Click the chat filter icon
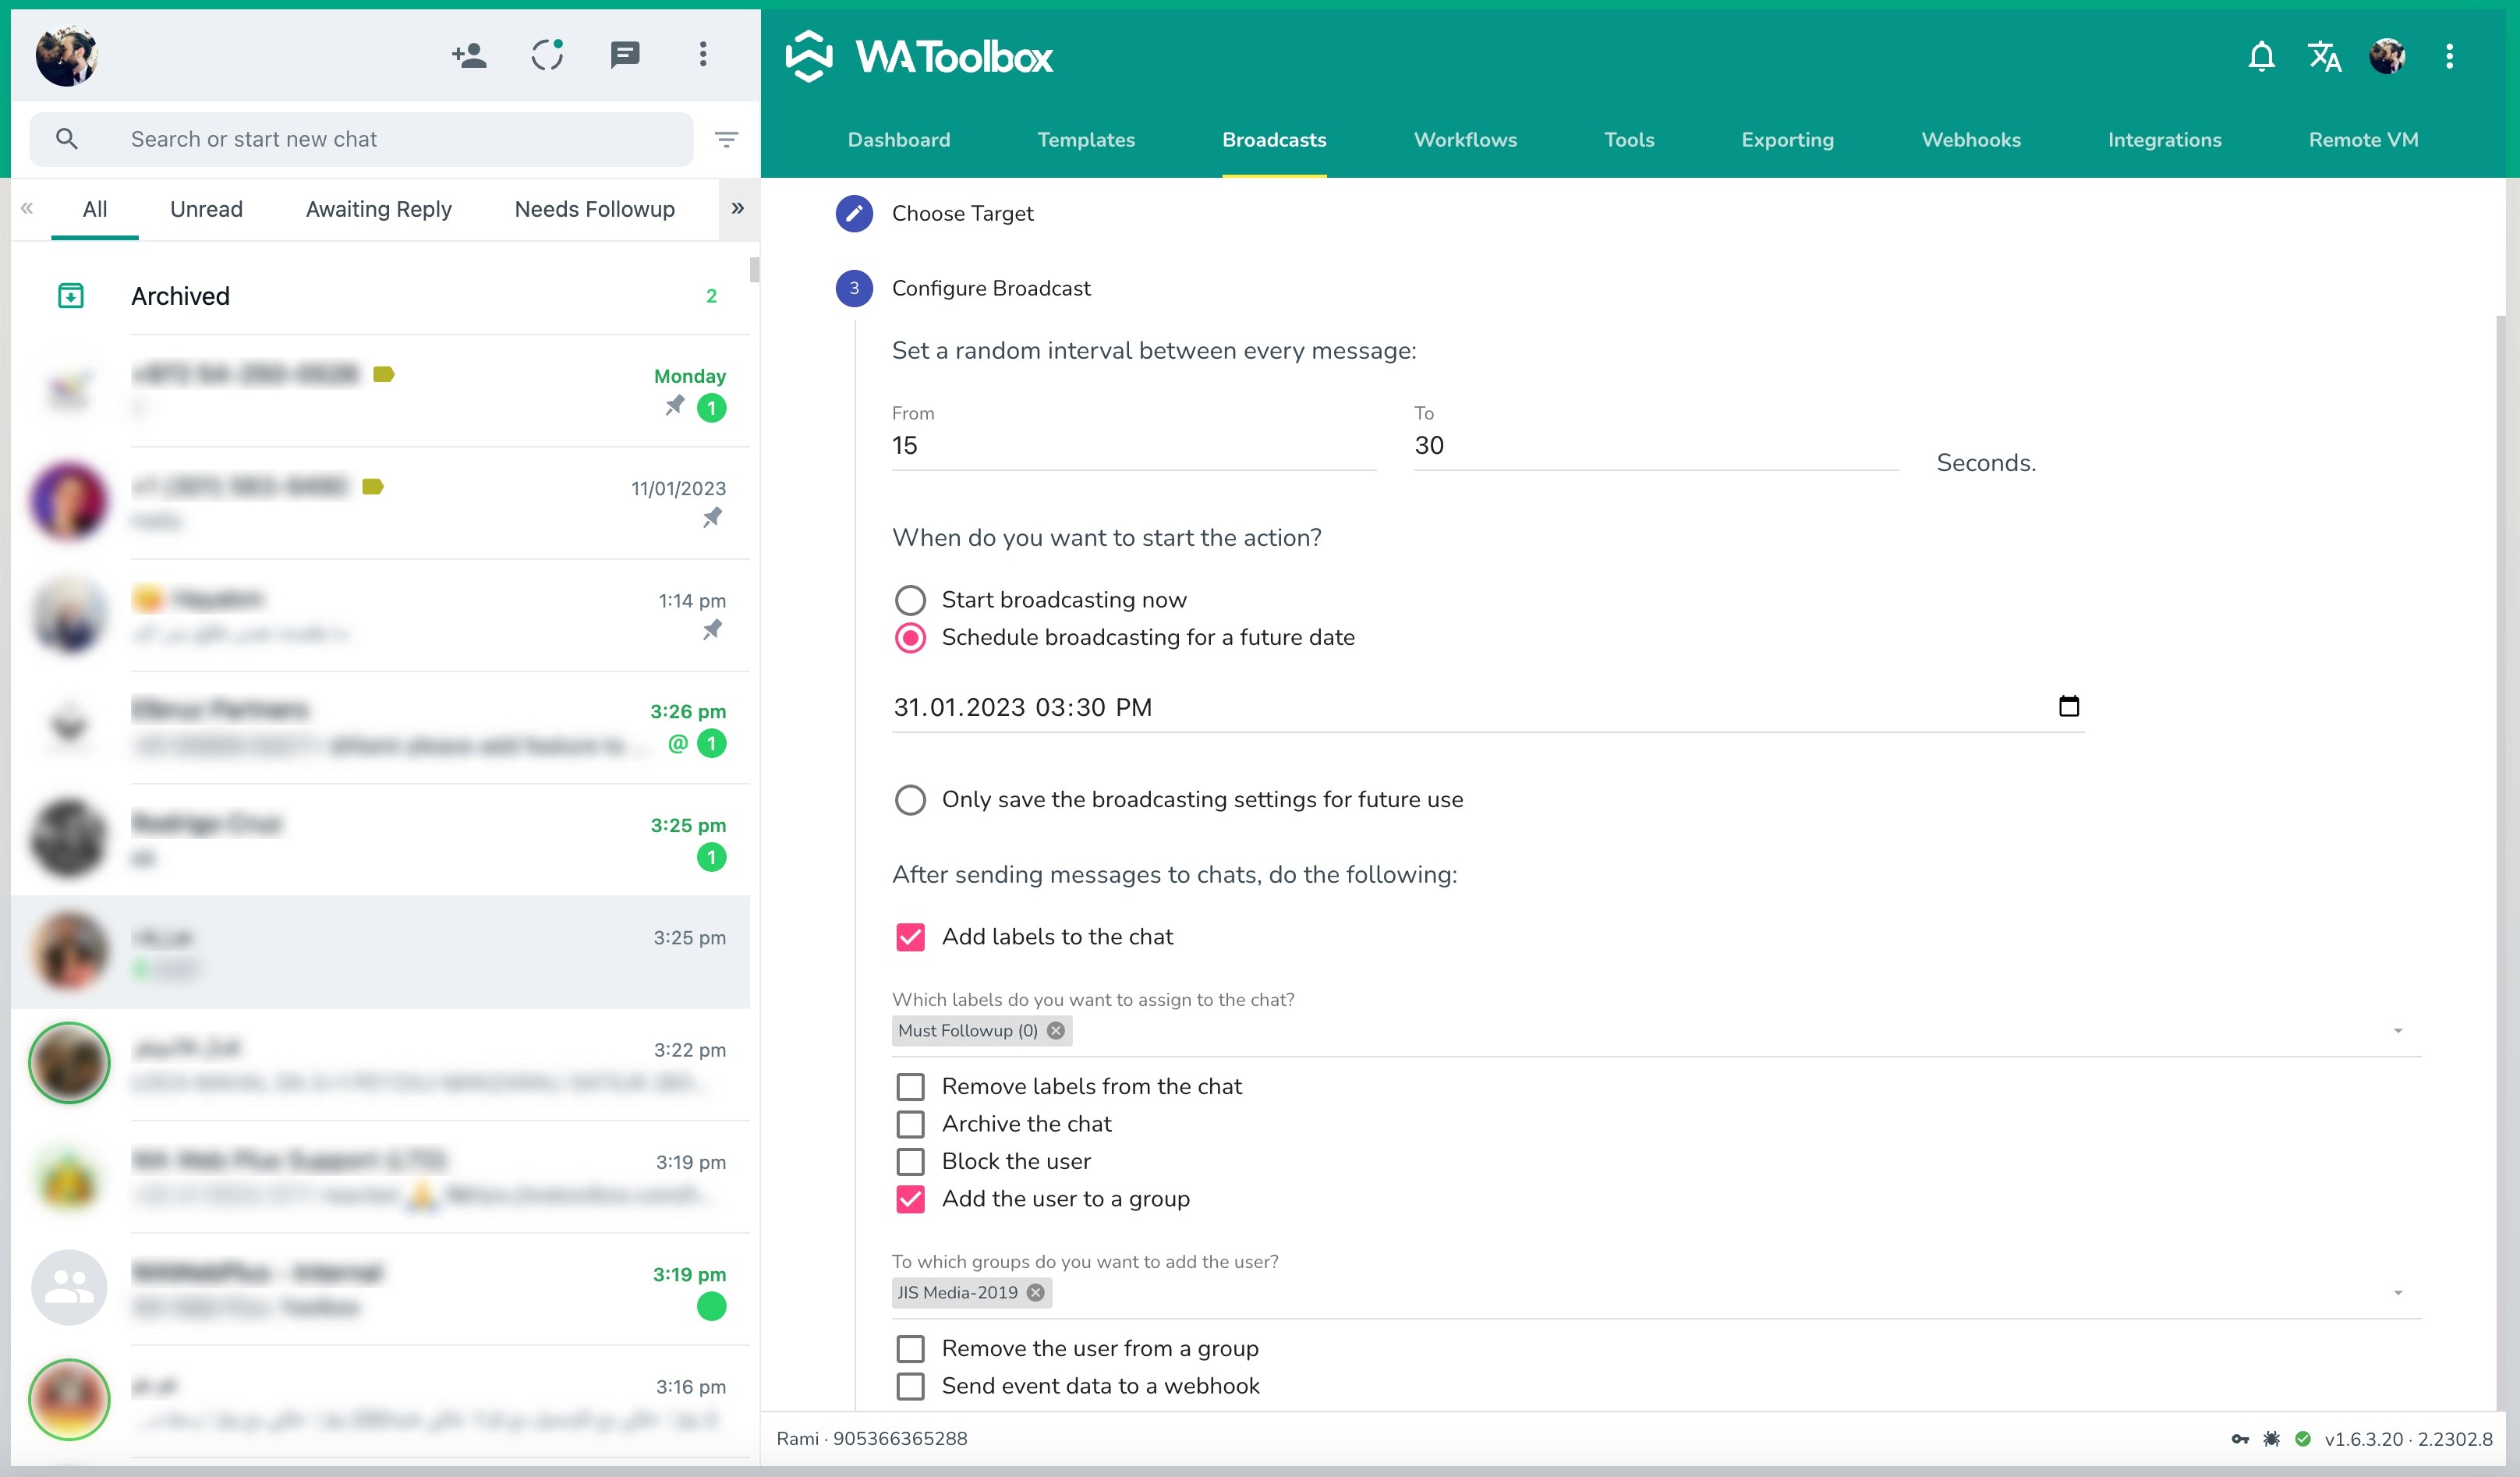2520x1477 pixels. (726, 139)
